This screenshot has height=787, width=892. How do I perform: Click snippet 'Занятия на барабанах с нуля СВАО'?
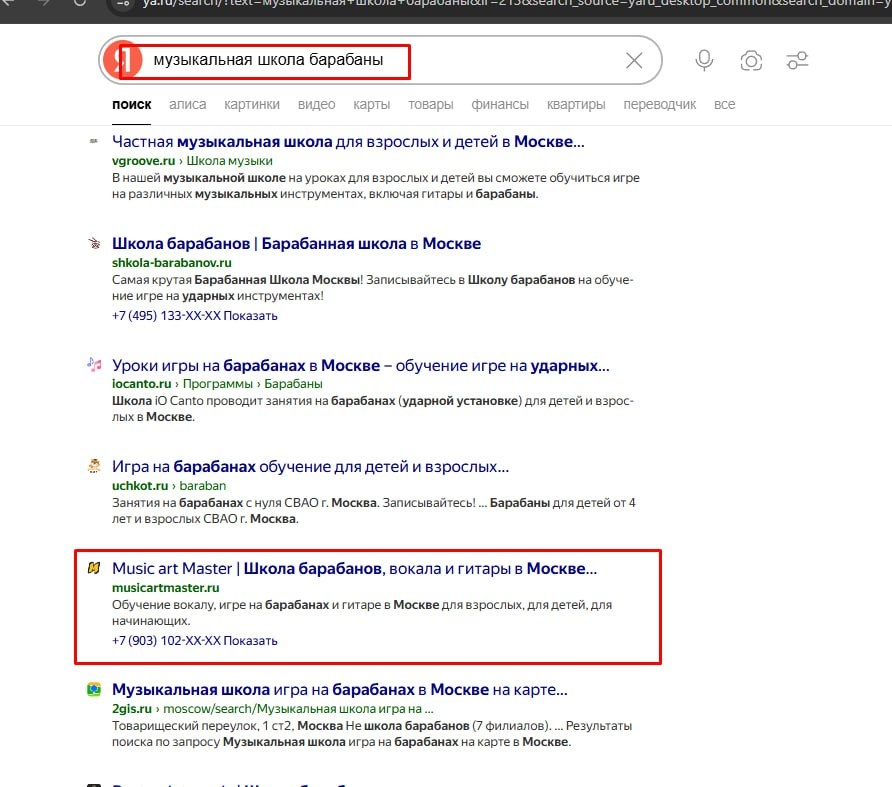[374, 511]
